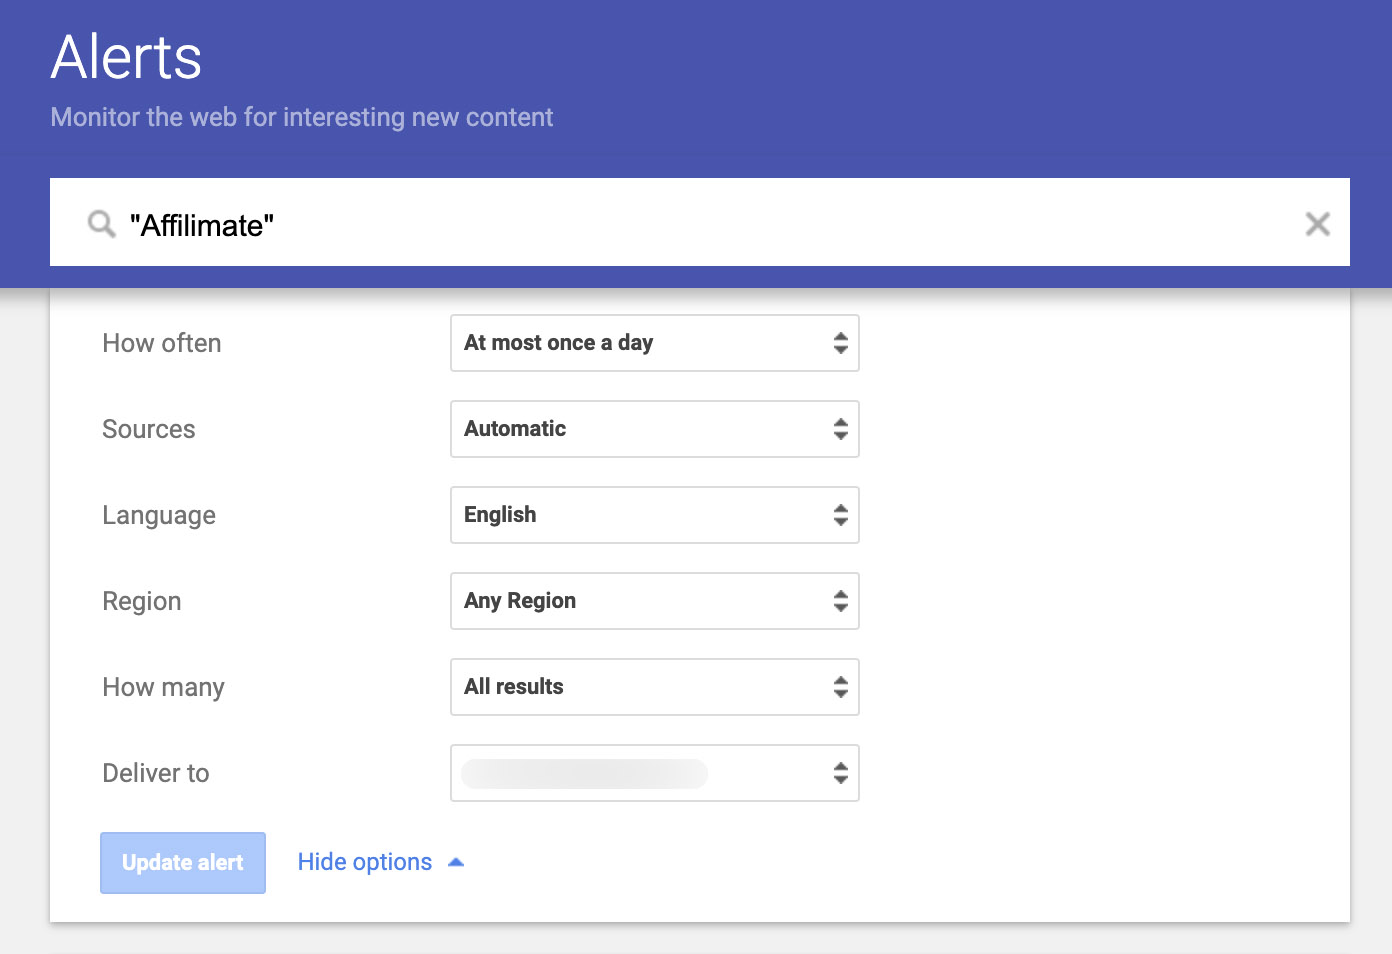Click the "Monitor the web" subtitle text
The width and height of the screenshot is (1392, 954).
[x=302, y=117]
